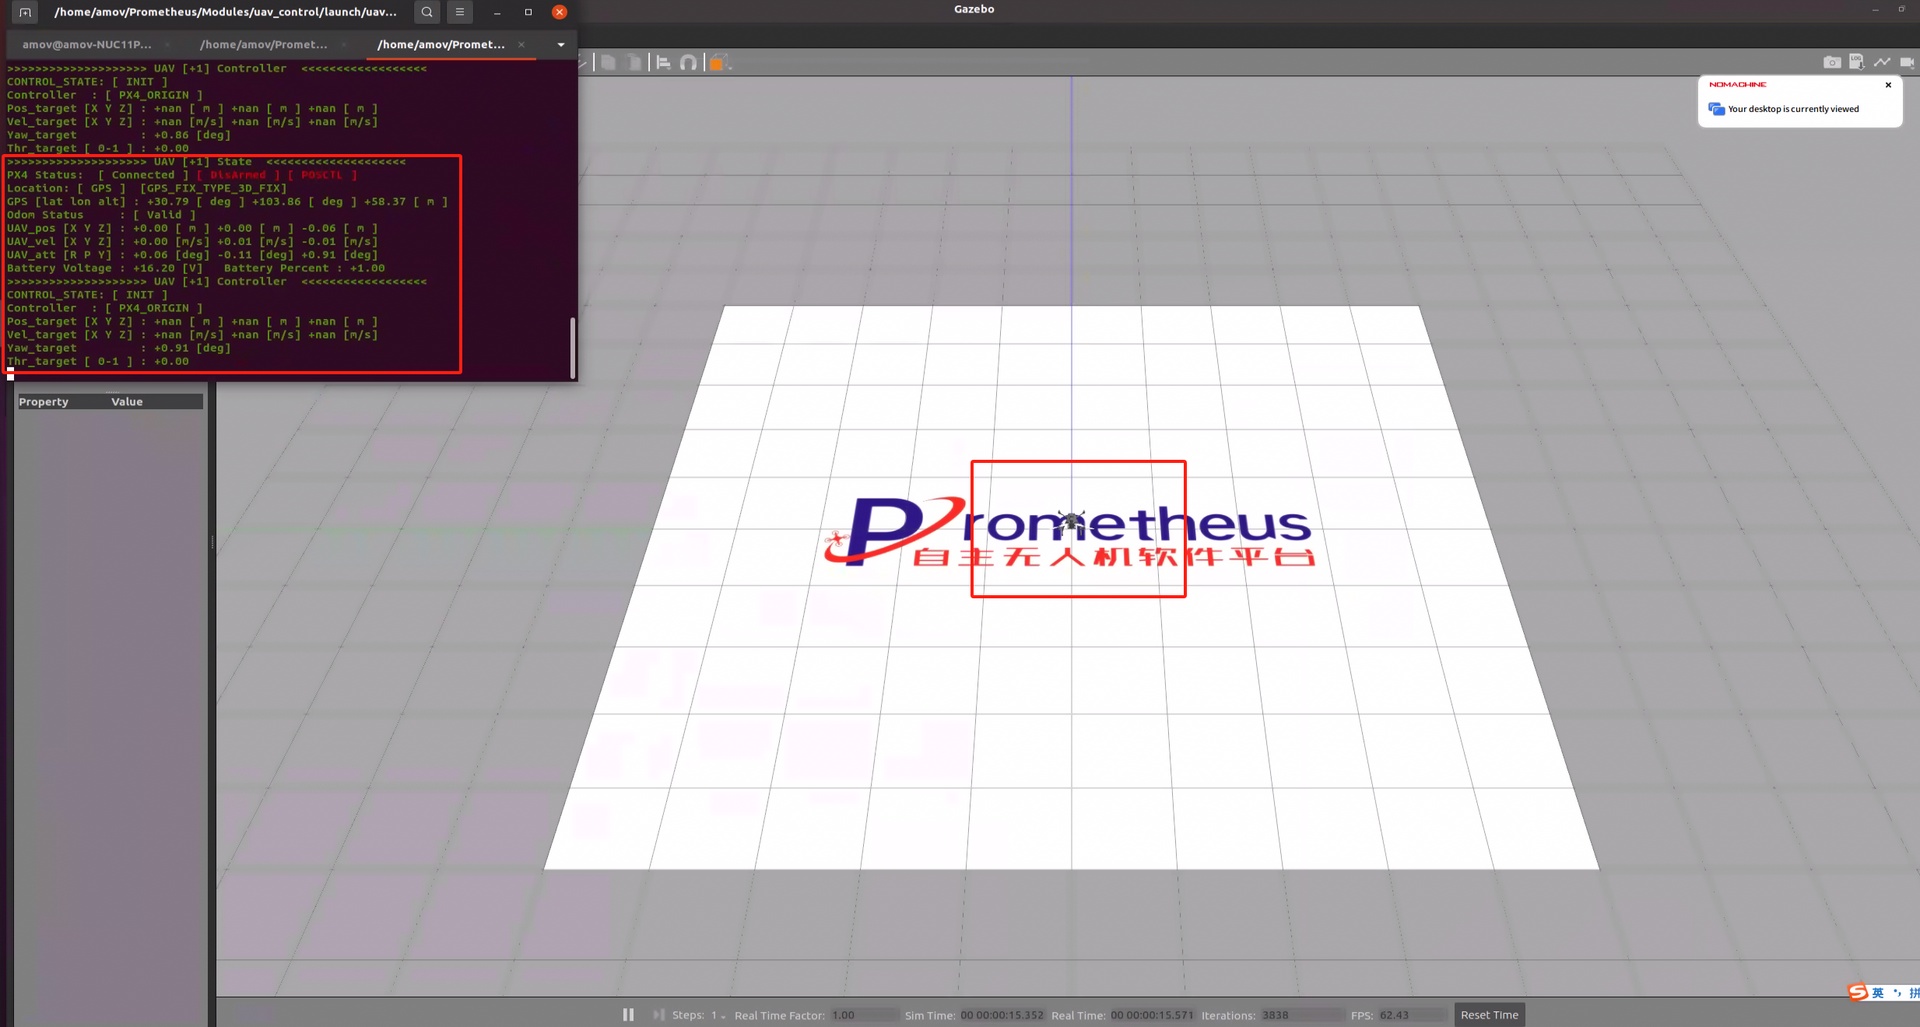Pause the Gazebo simulation
This screenshot has height=1027, width=1920.
[x=628, y=1014]
